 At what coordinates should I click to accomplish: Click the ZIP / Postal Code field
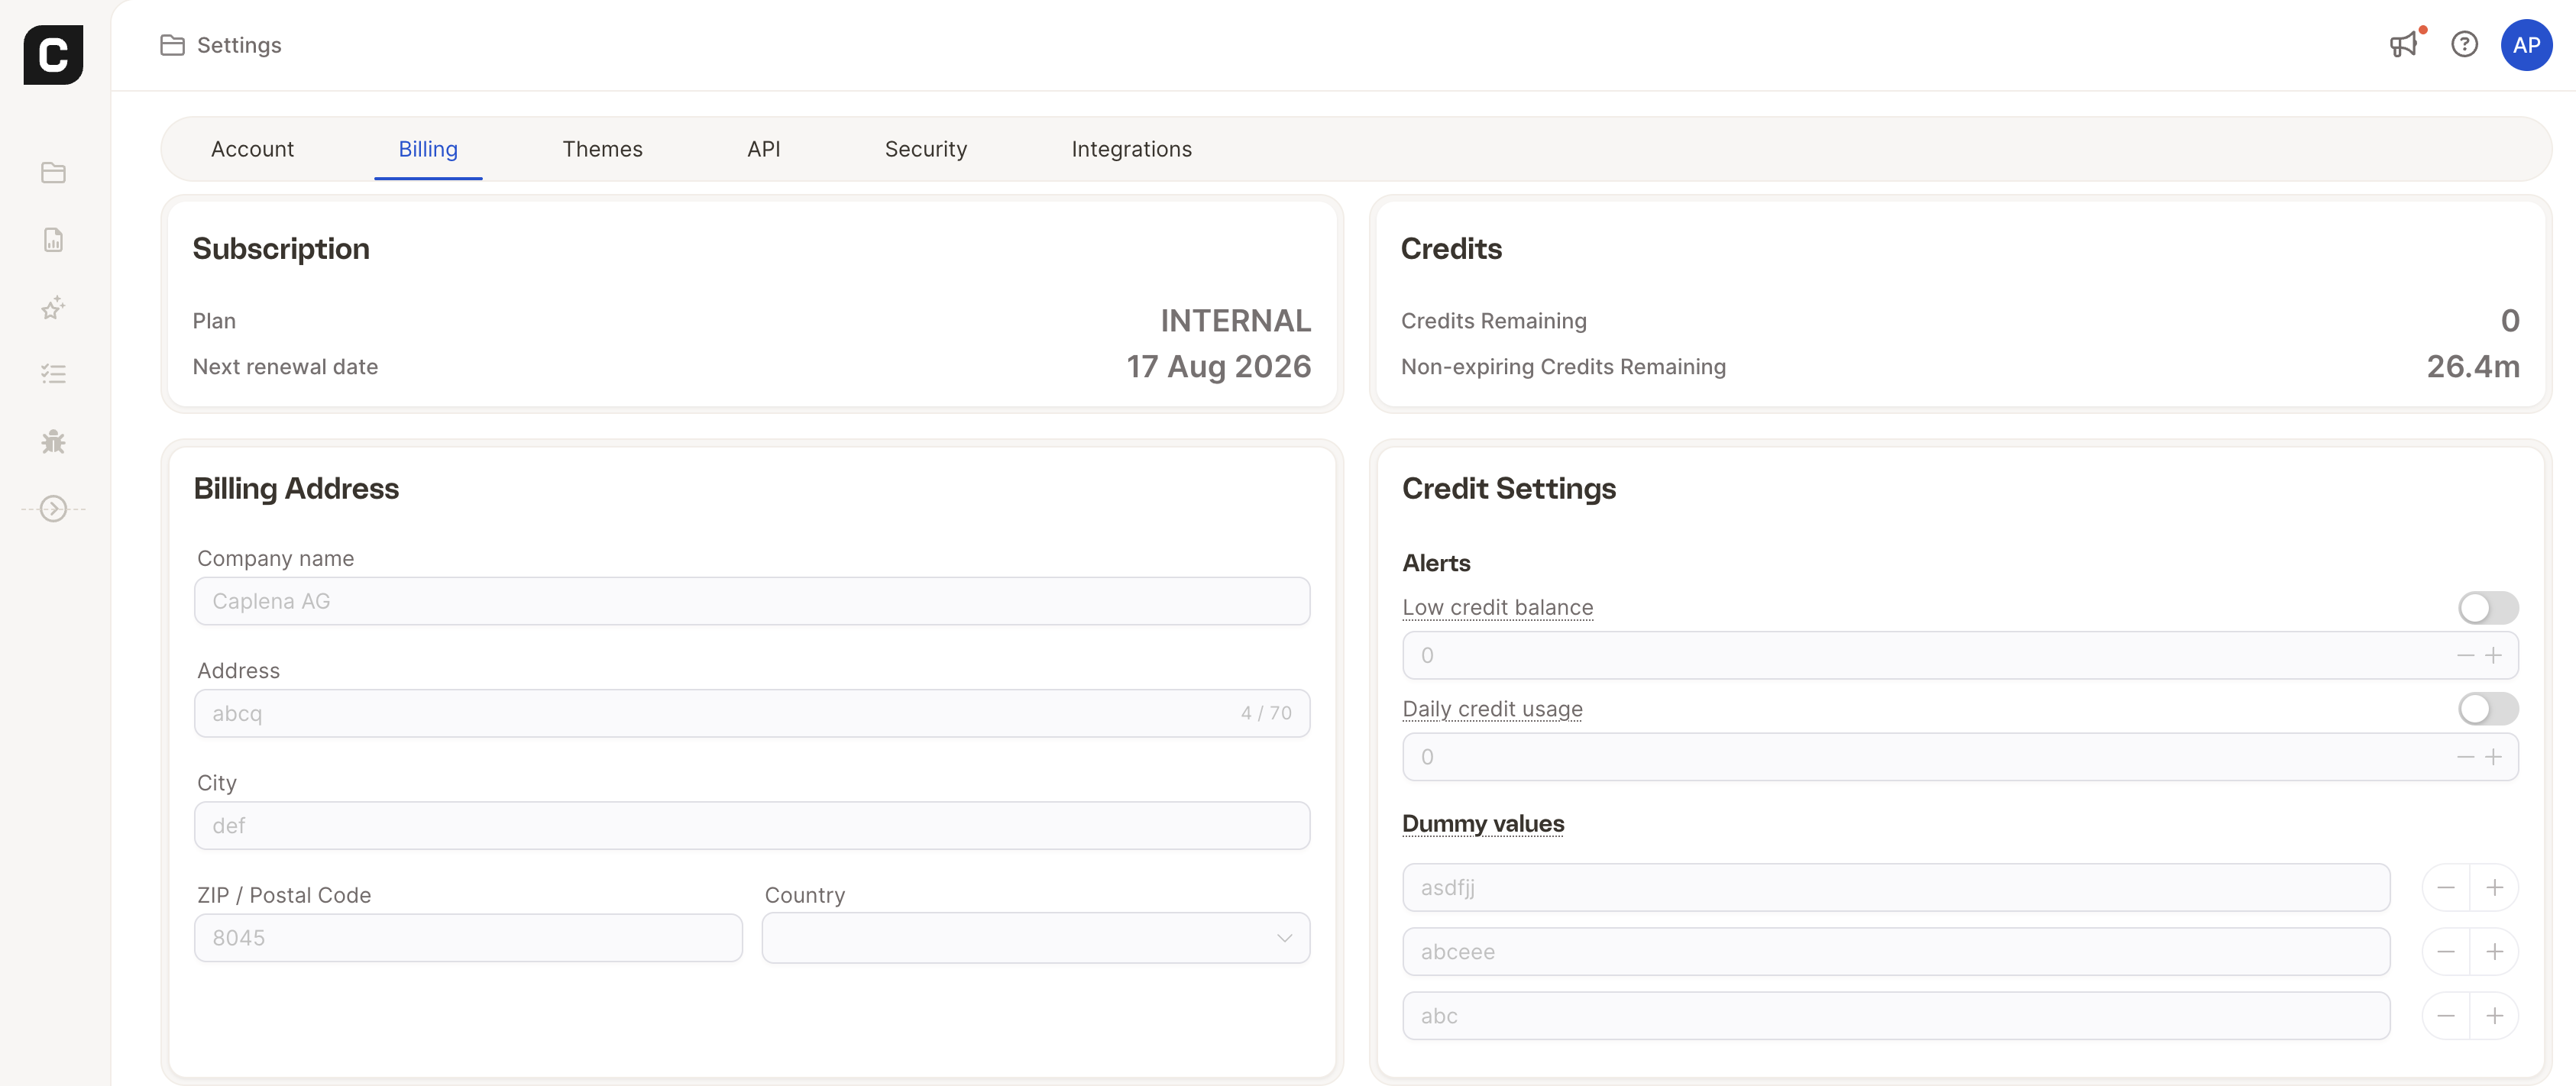click(468, 938)
